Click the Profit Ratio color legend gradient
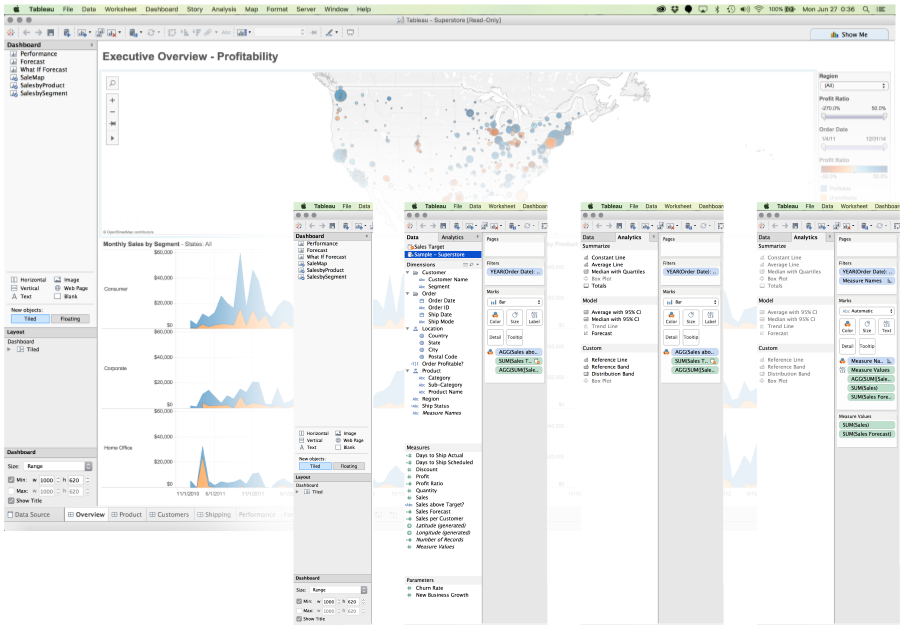 click(854, 169)
